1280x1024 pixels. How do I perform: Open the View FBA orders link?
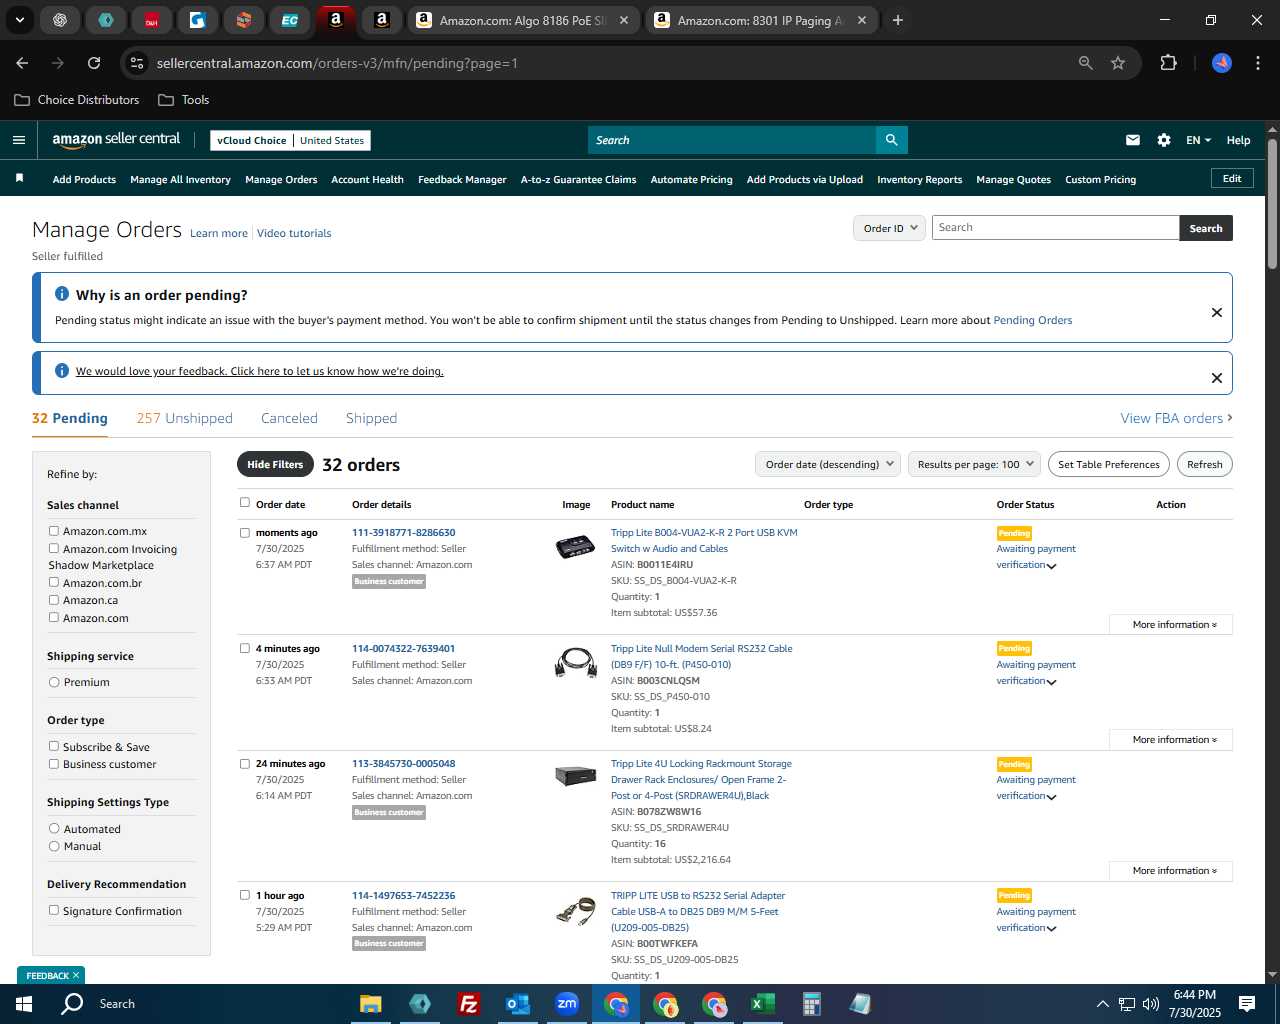pyautogui.click(x=1176, y=418)
